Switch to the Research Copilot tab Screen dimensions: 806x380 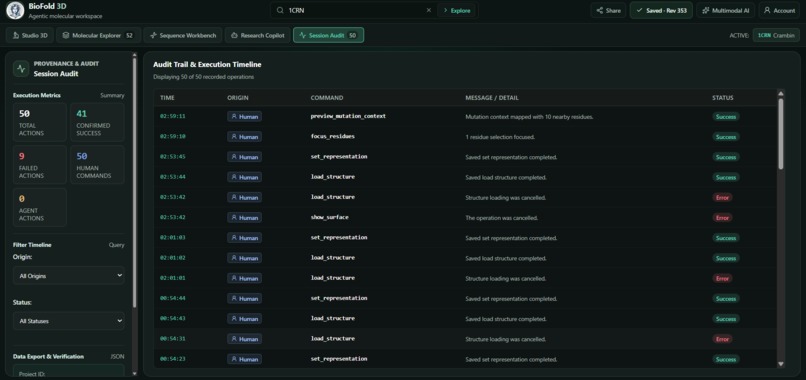click(258, 35)
